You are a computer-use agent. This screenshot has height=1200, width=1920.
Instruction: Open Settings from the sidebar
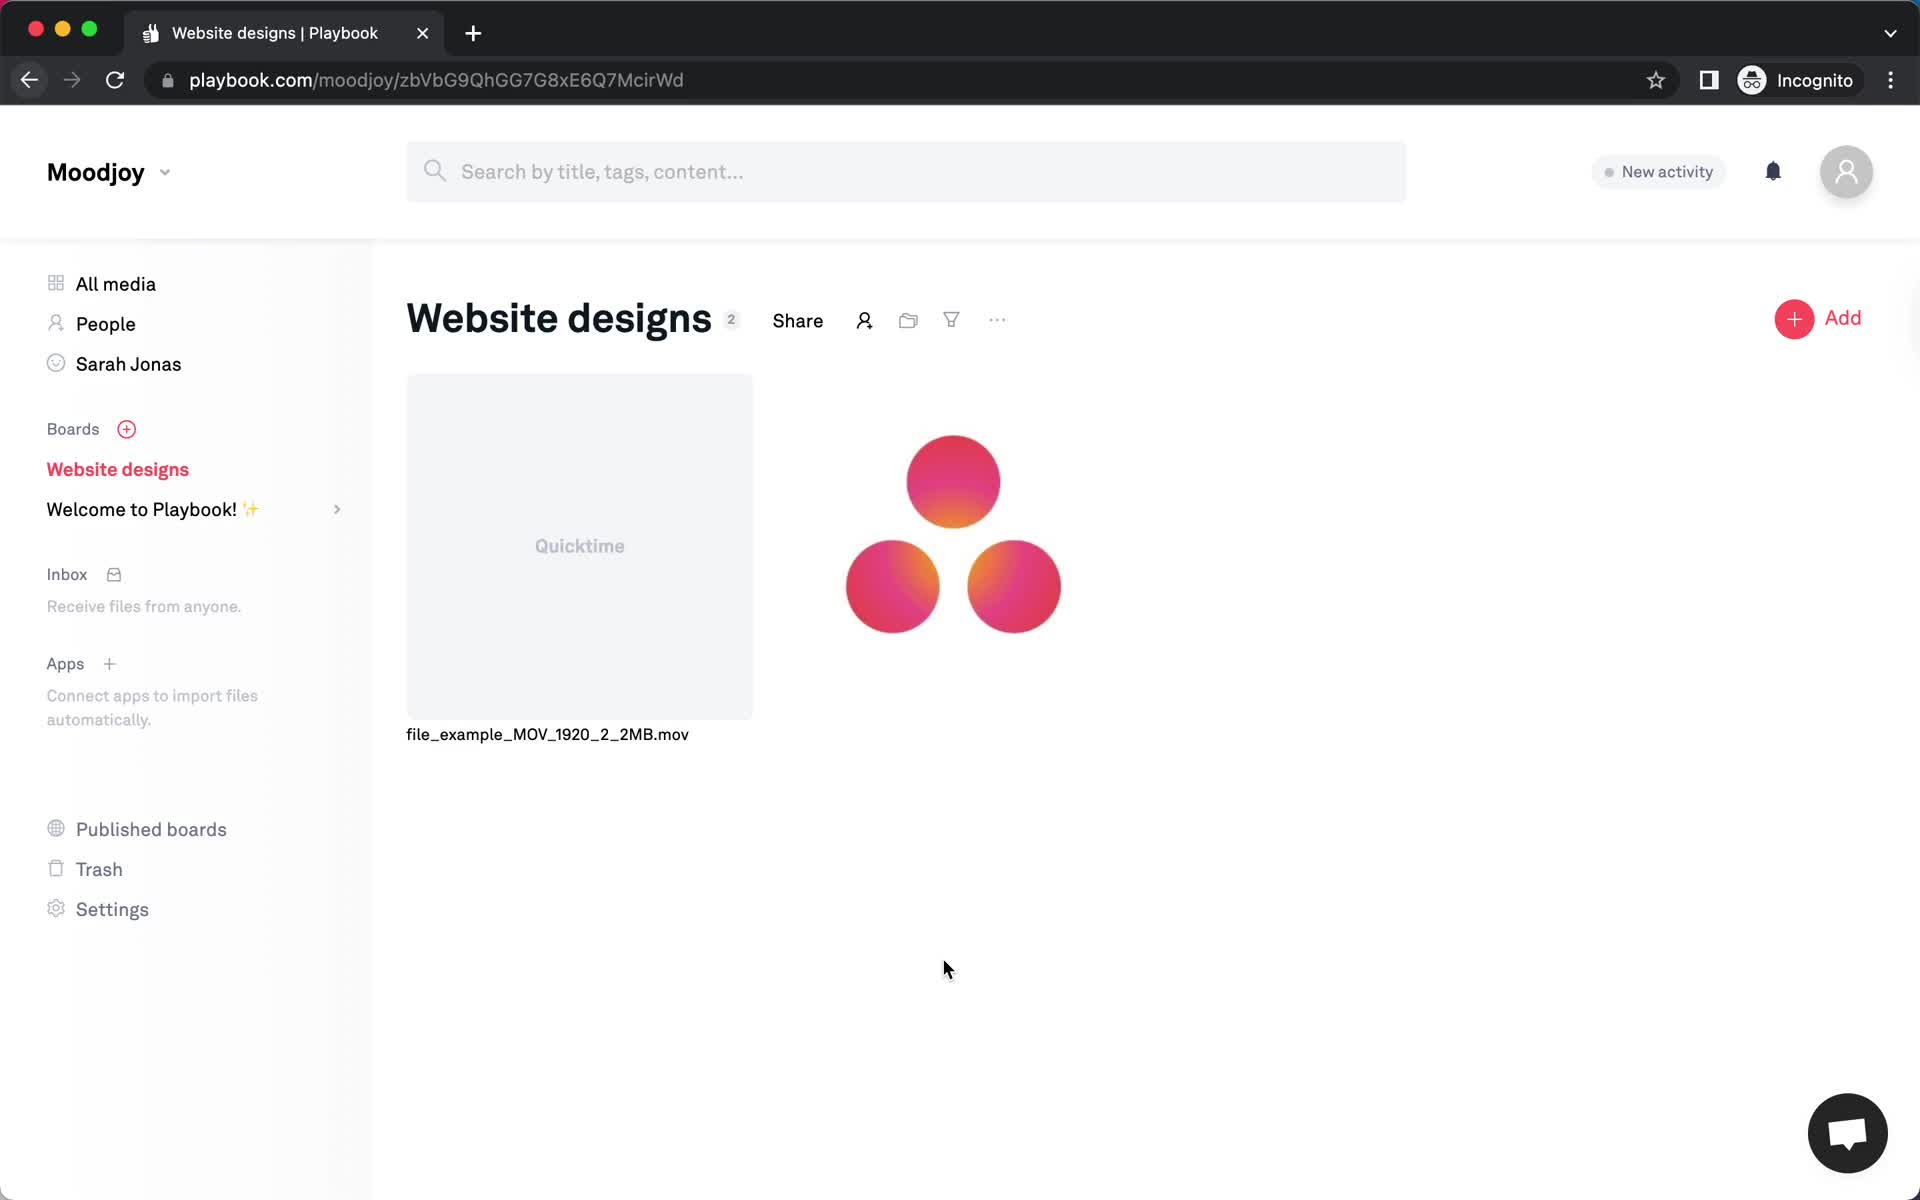click(113, 908)
